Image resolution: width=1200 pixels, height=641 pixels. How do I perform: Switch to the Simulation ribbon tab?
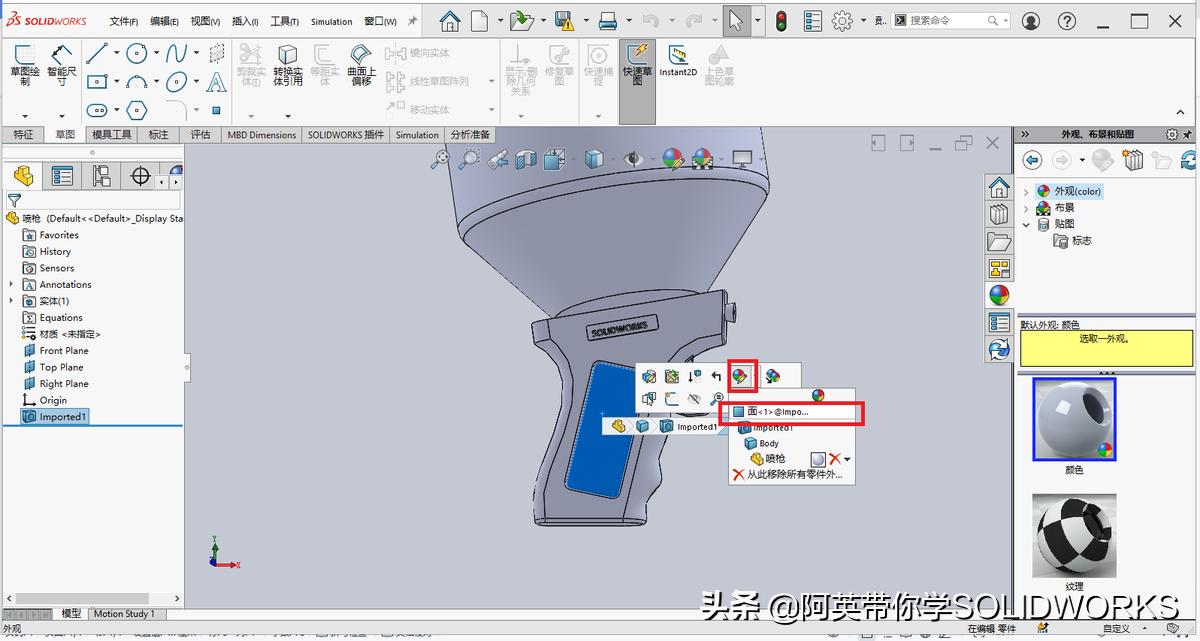click(417, 134)
